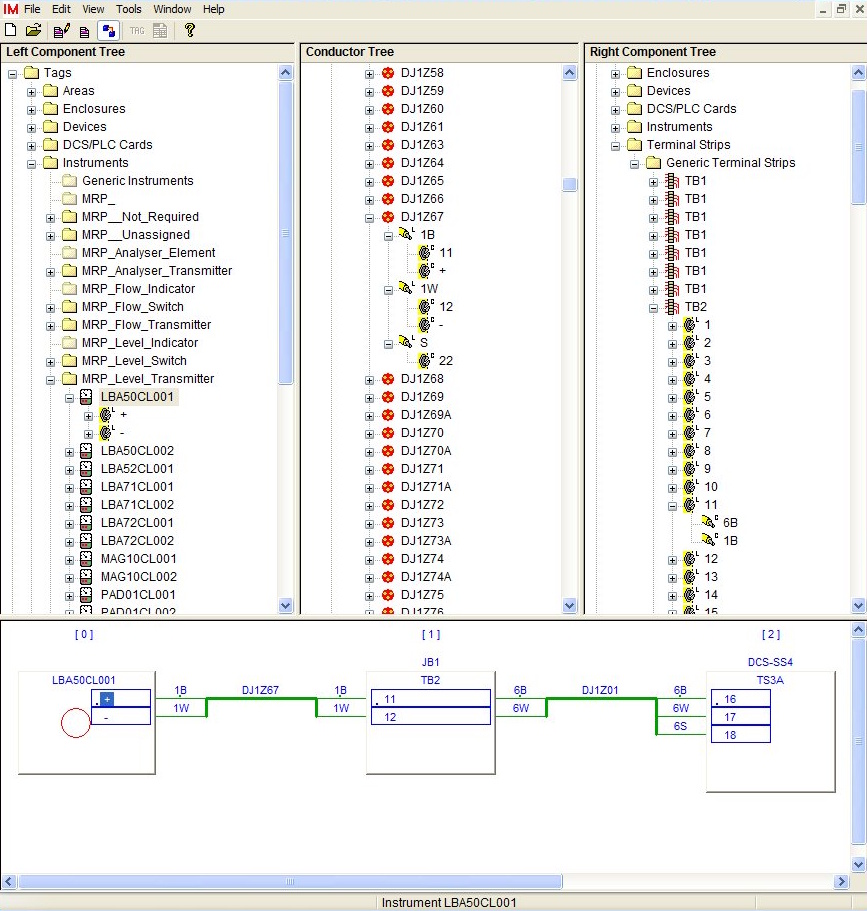
Task: Click the DCS/PLC Cards folder in right tree
Action: coord(692,109)
